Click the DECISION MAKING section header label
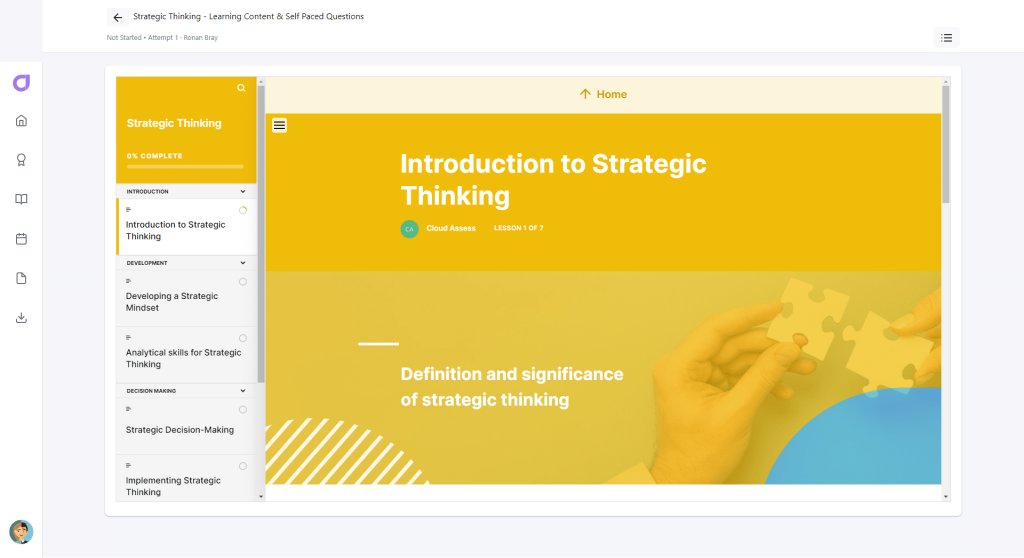This screenshot has height=558, width=1024. point(151,391)
